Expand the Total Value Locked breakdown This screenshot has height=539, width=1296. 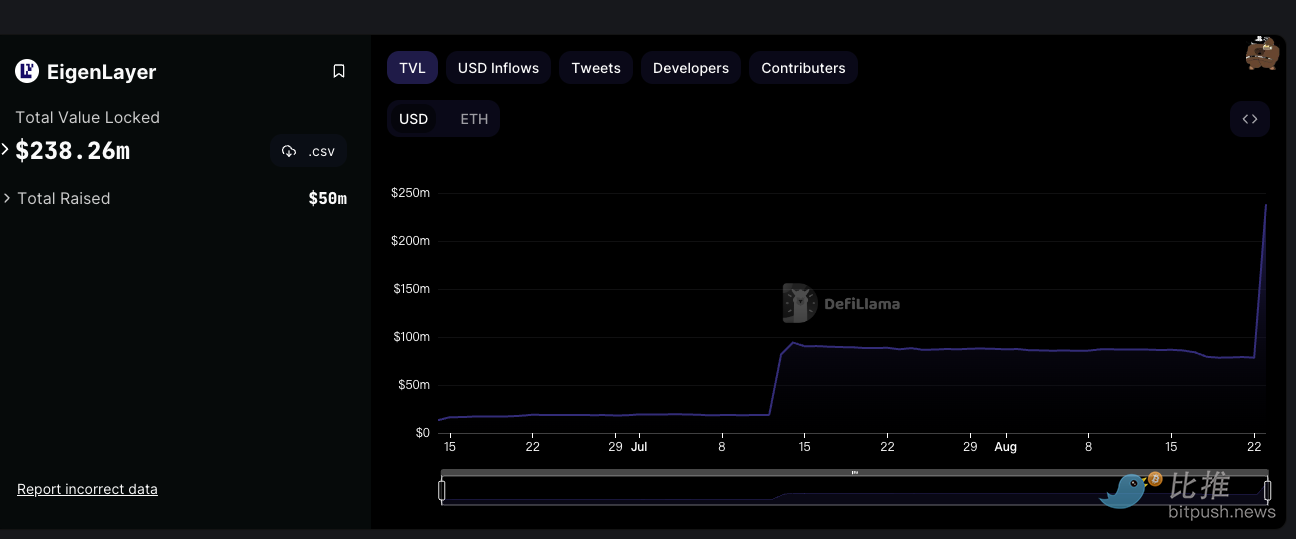pyautogui.click(x=6, y=150)
